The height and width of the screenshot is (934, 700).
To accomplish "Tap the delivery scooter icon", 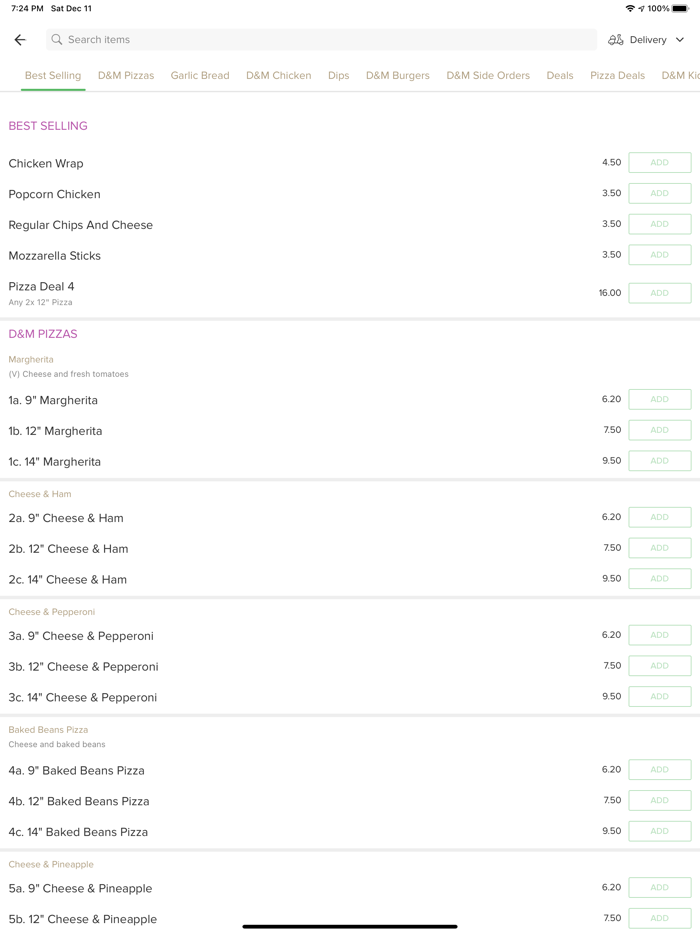I will 615,40.
